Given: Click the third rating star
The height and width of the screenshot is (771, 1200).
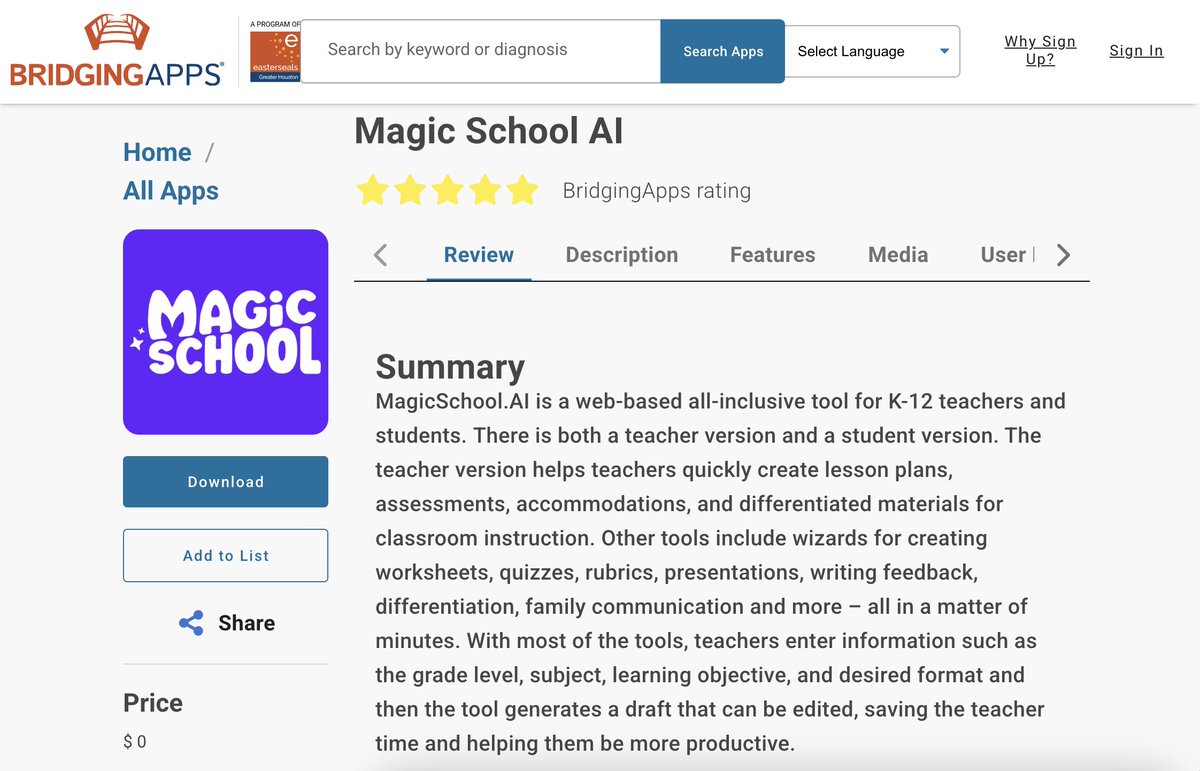Looking at the screenshot, I should click(447, 190).
